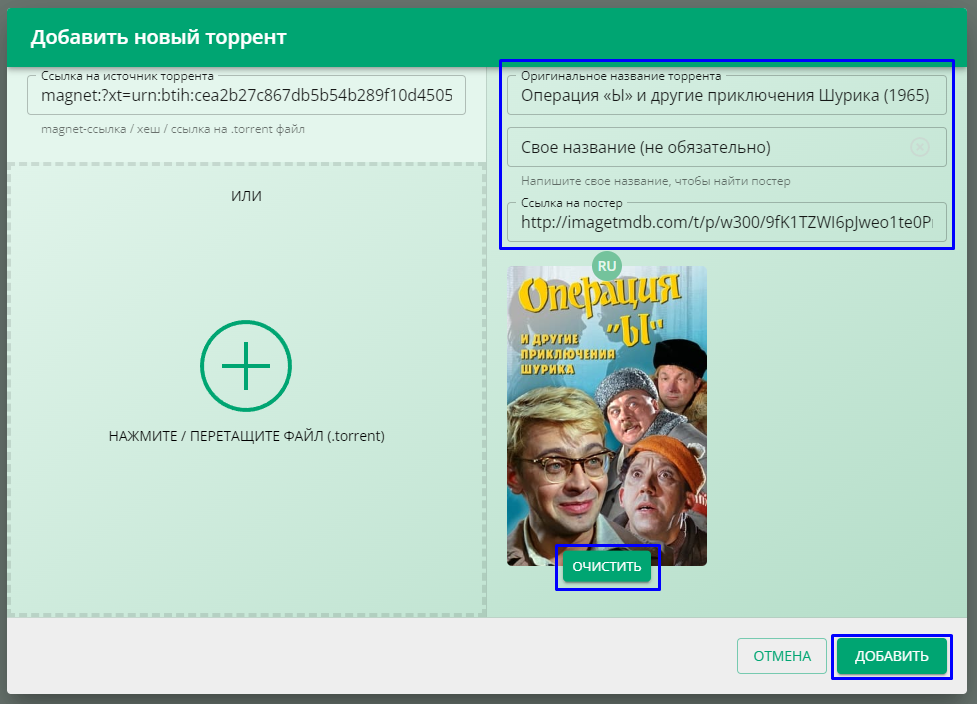Click the Операция Ы movie poster thumbnail
977x704 pixels.
[606, 420]
